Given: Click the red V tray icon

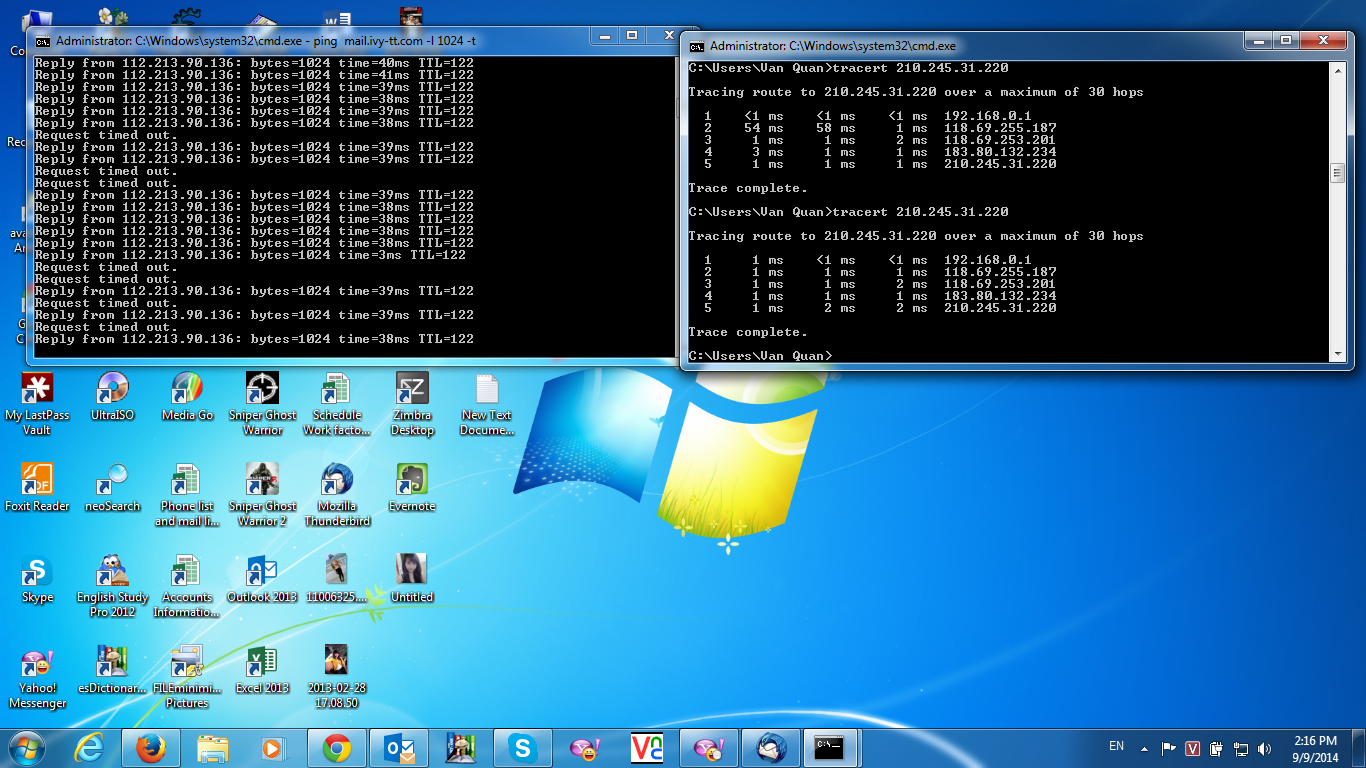Looking at the screenshot, I should coord(1192,748).
